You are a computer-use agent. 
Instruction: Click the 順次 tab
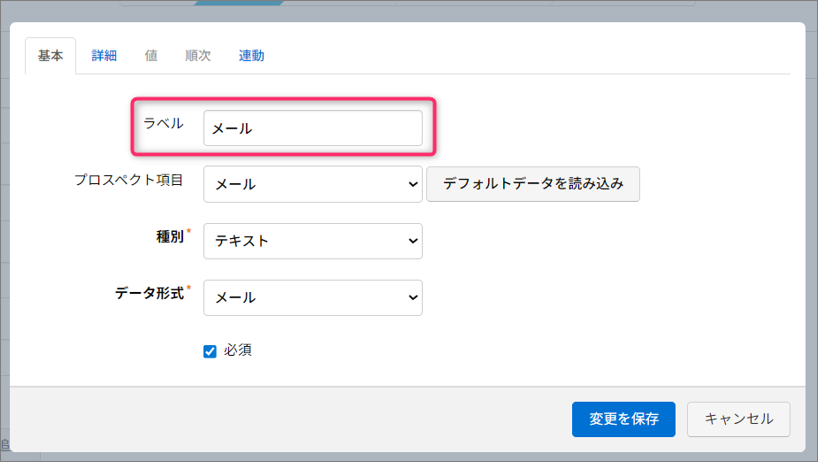pos(198,56)
